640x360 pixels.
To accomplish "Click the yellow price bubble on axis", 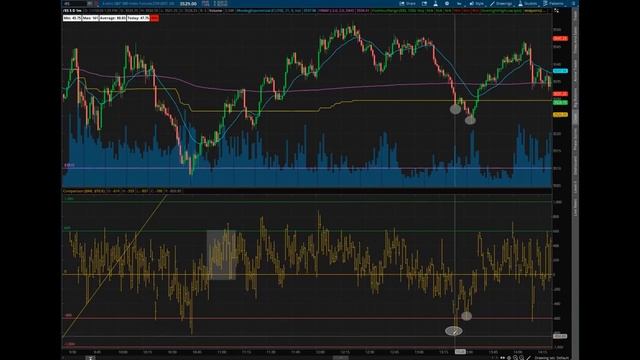I will pos(560,115).
